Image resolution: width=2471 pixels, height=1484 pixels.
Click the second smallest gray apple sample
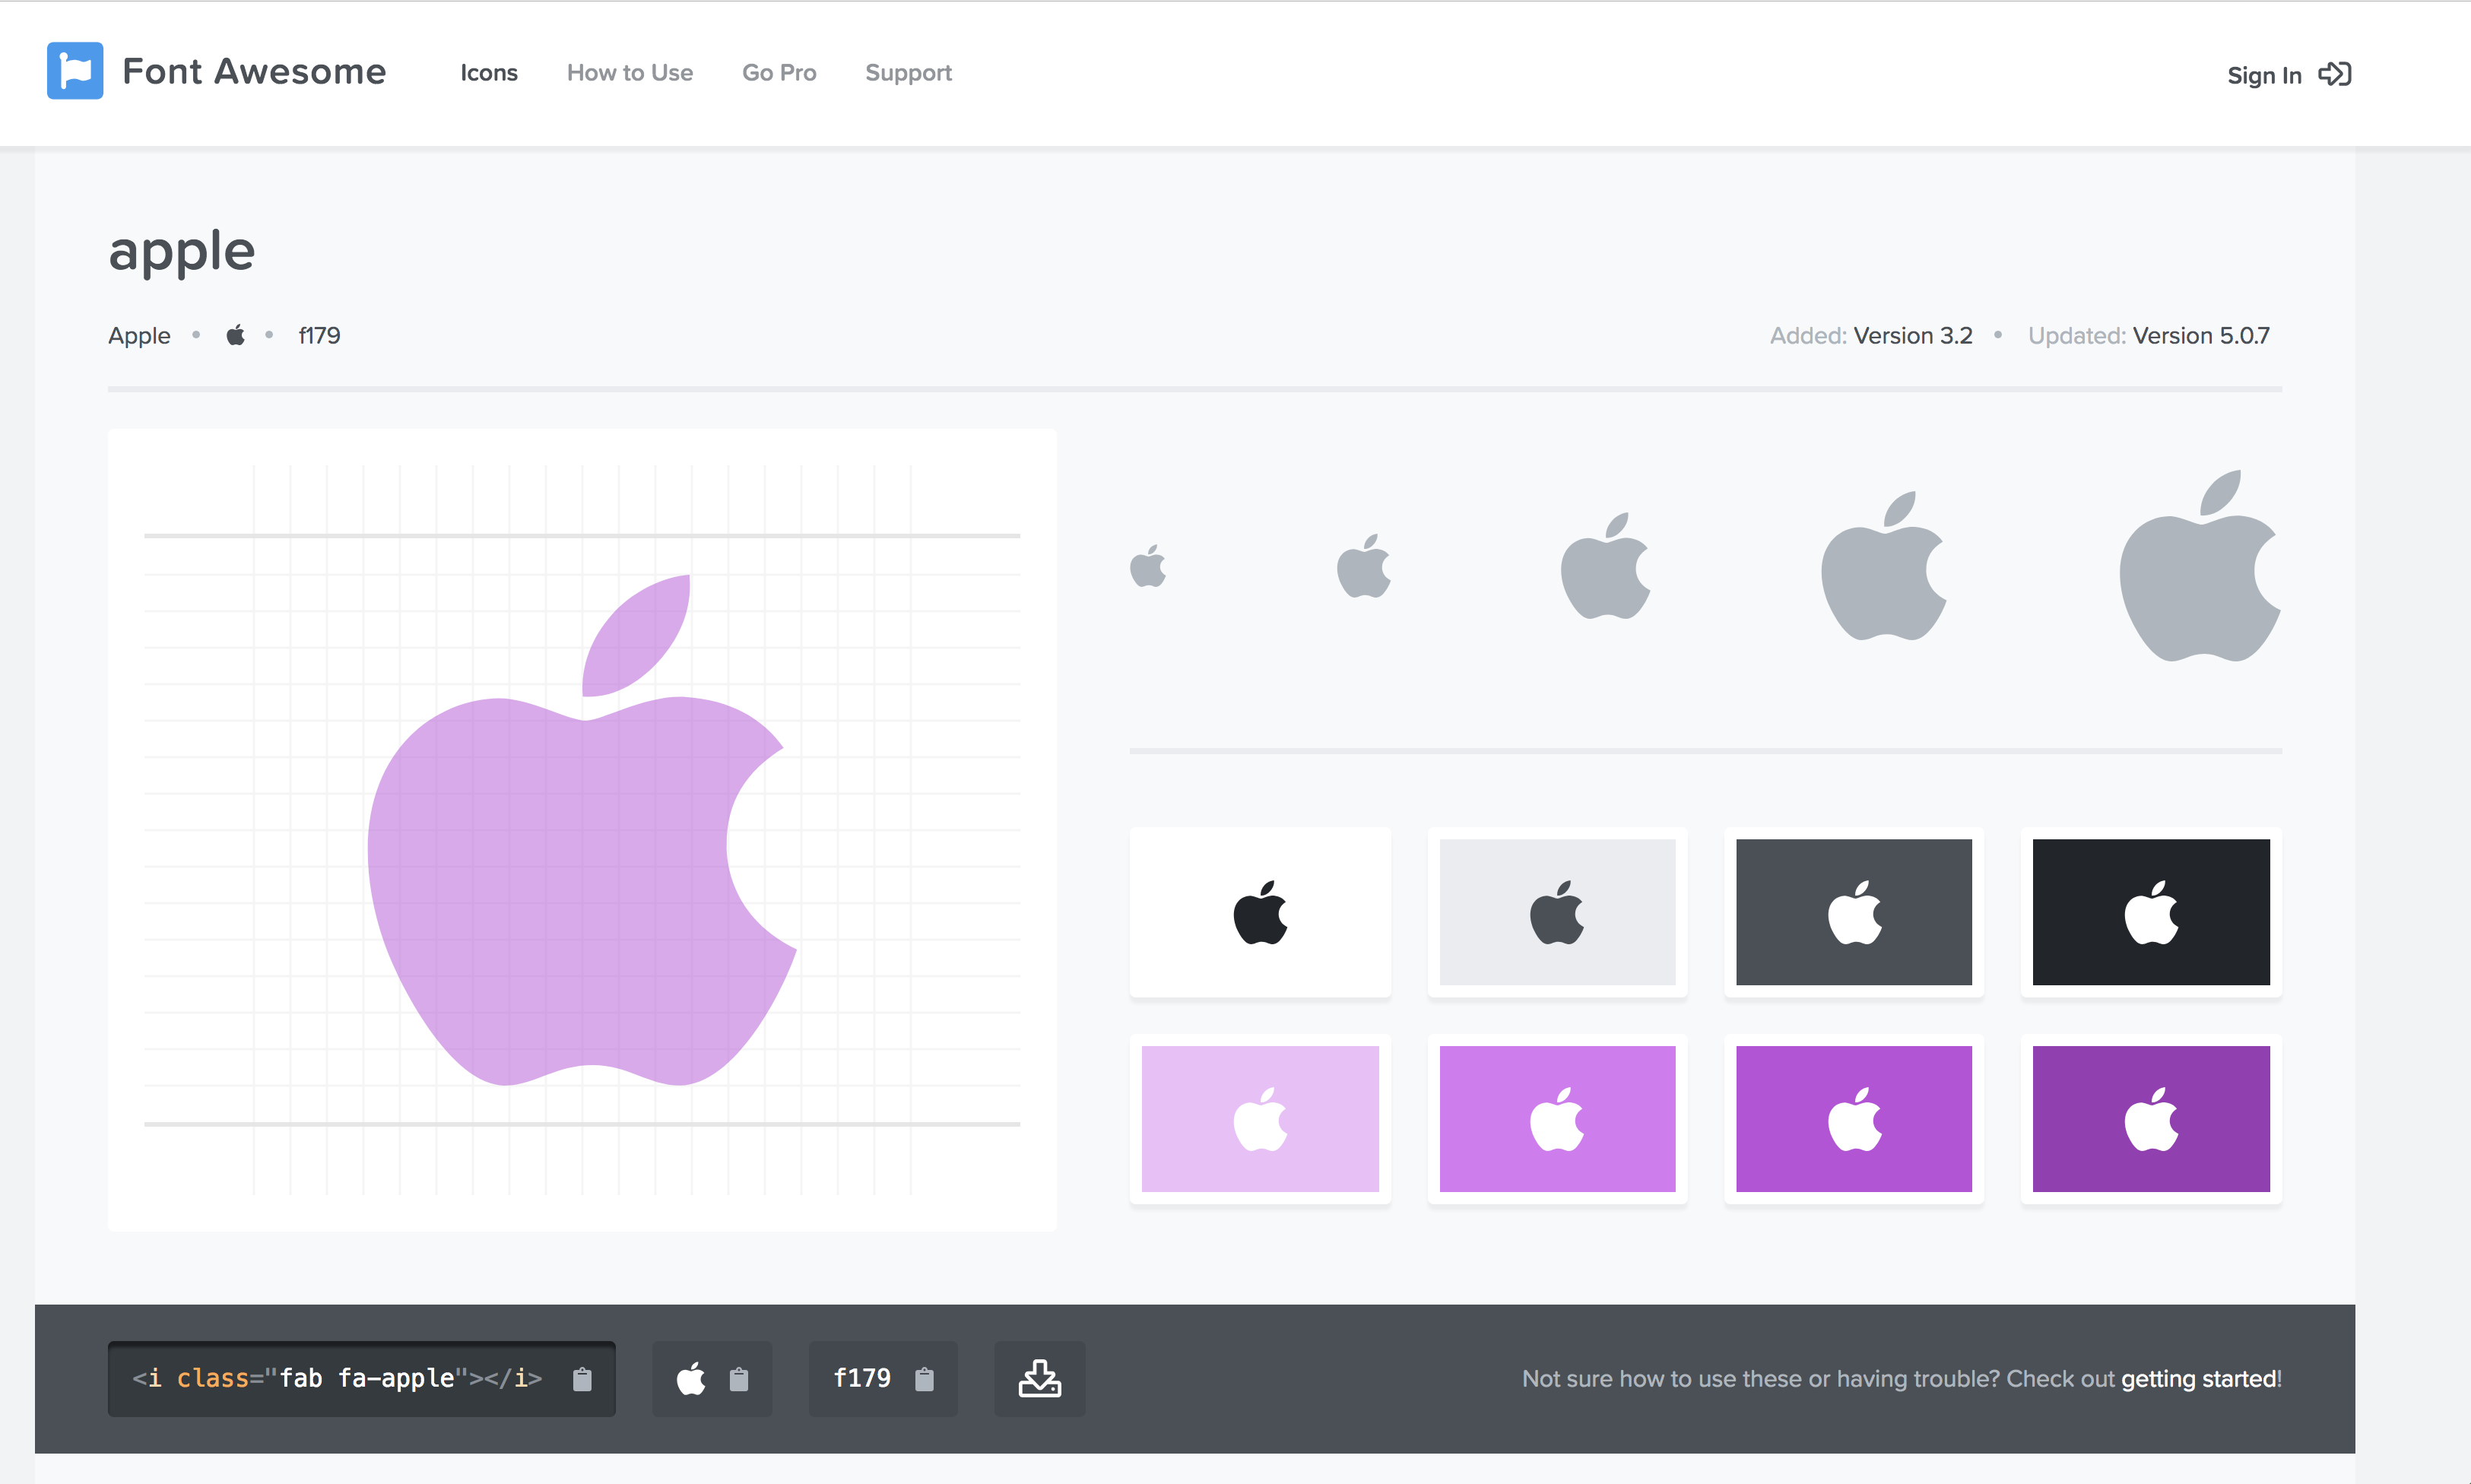[1364, 566]
